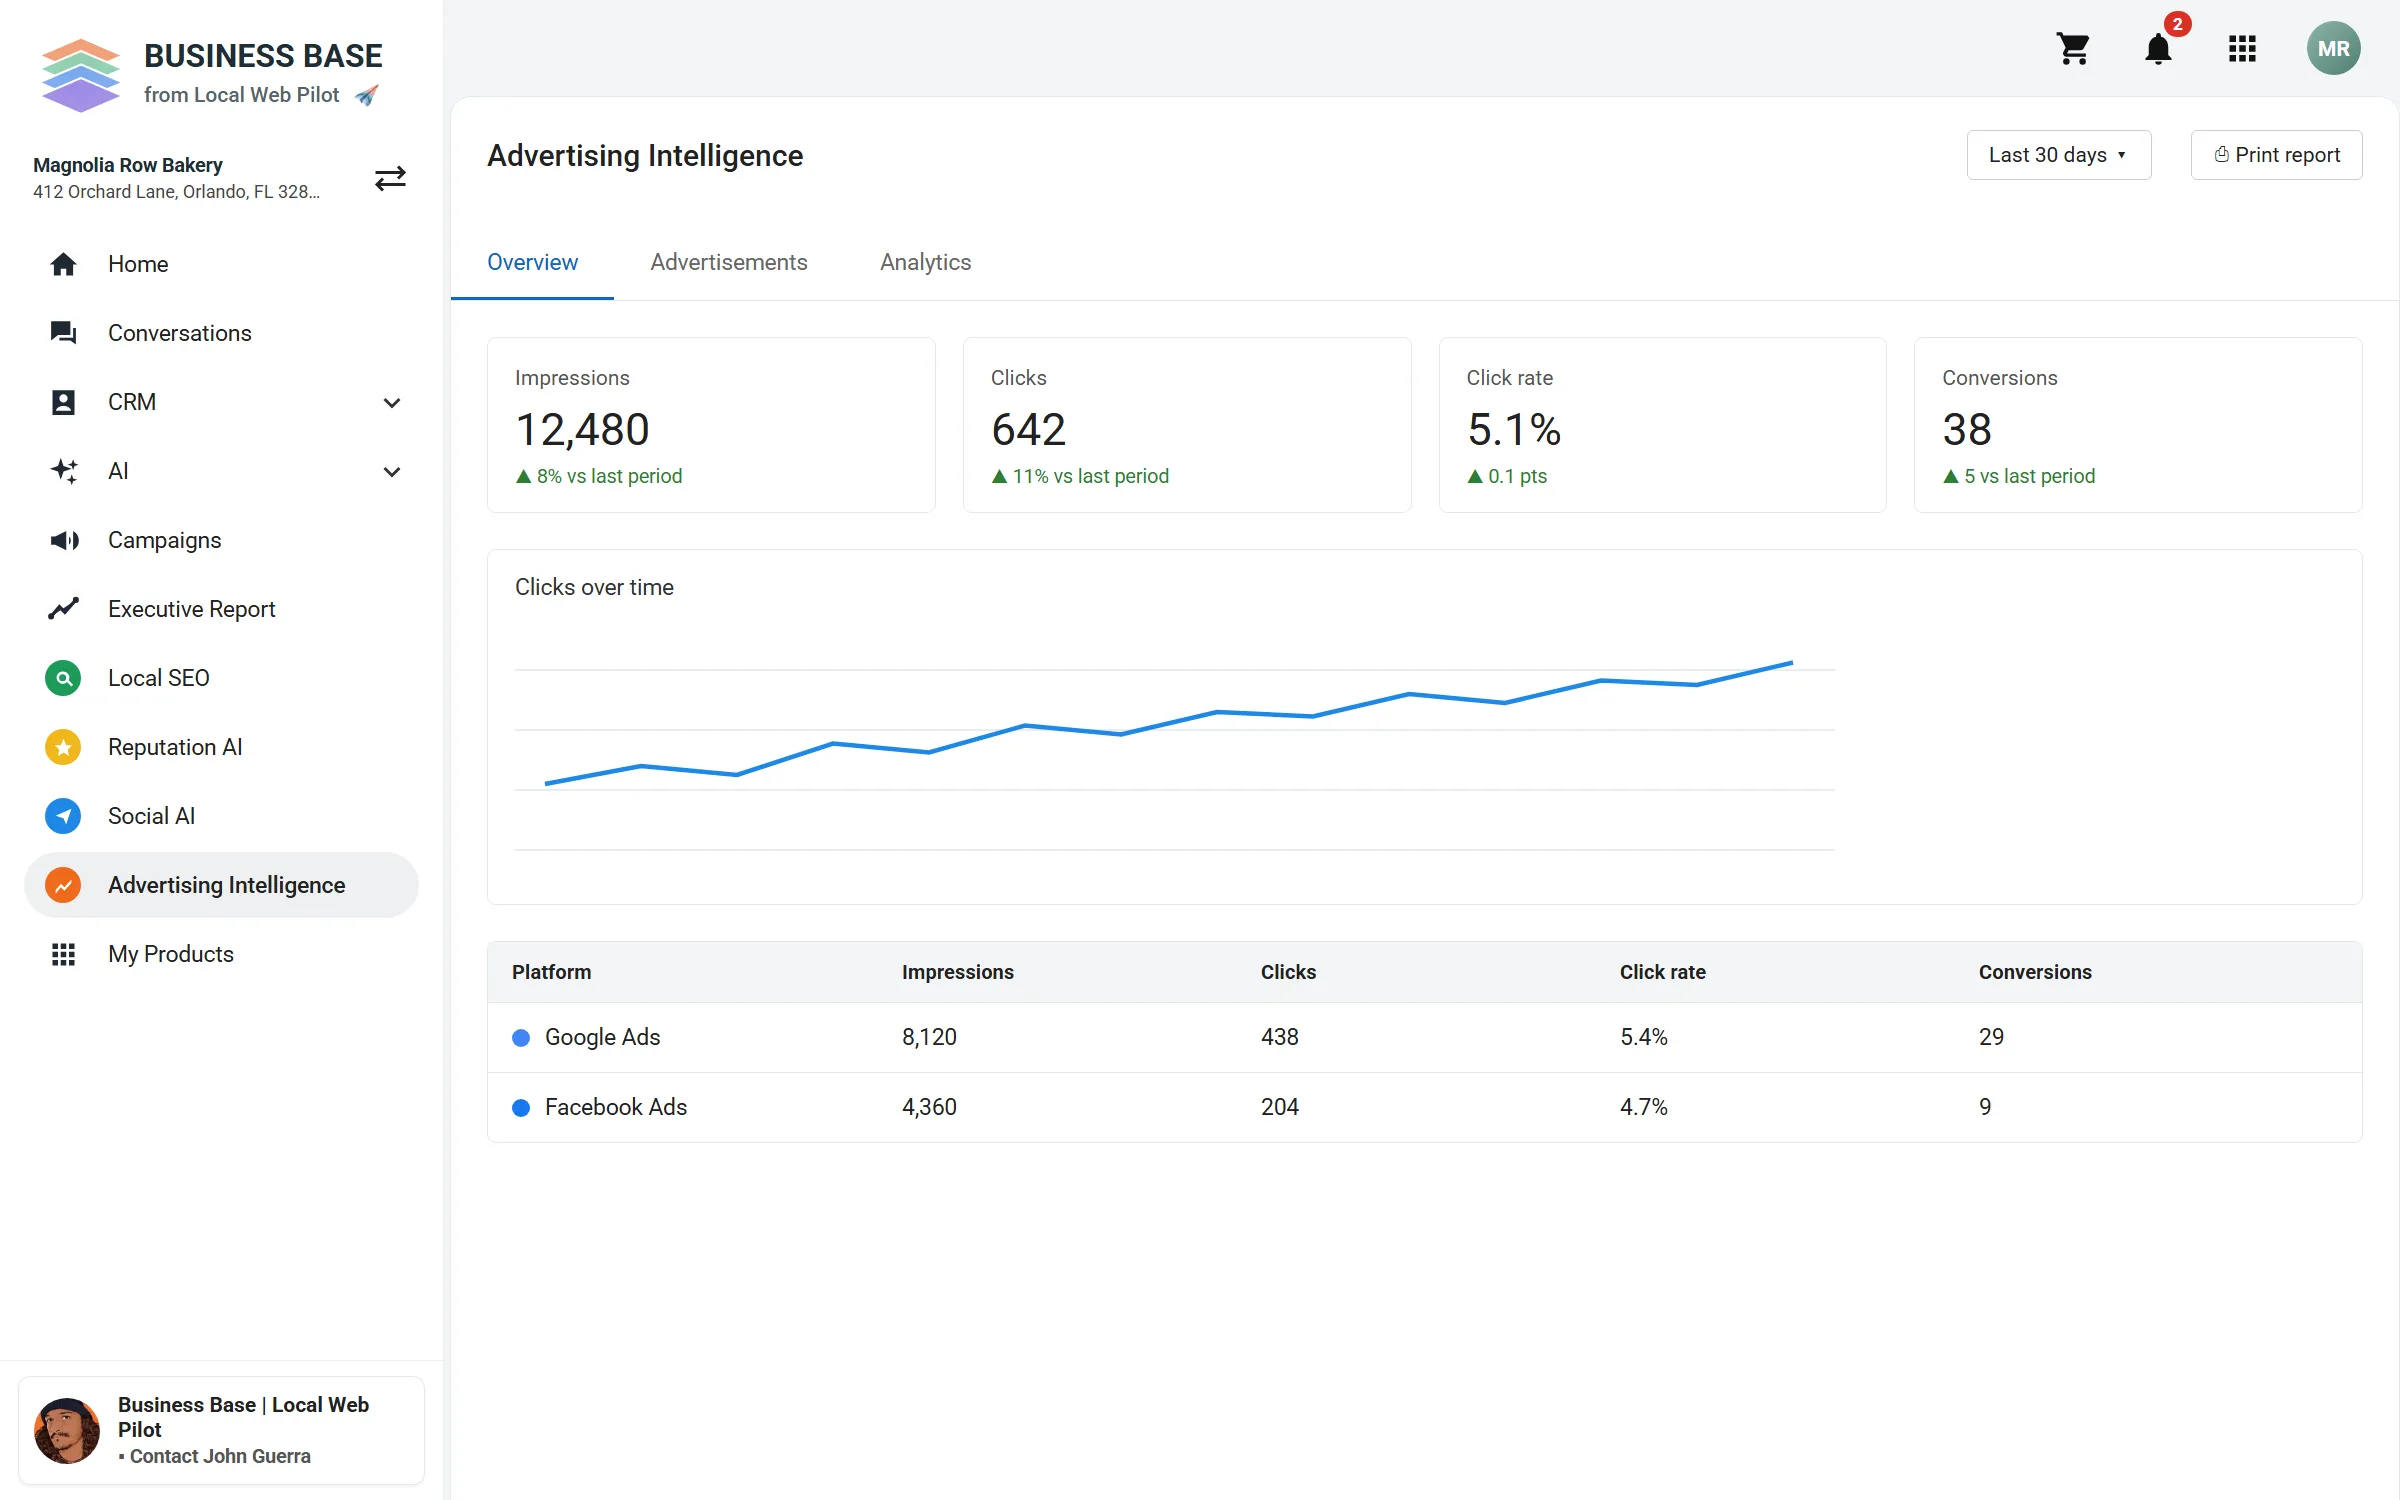Click the Print report button
2400x1500 pixels.
pyautogui.click(x=2276, y=155)
